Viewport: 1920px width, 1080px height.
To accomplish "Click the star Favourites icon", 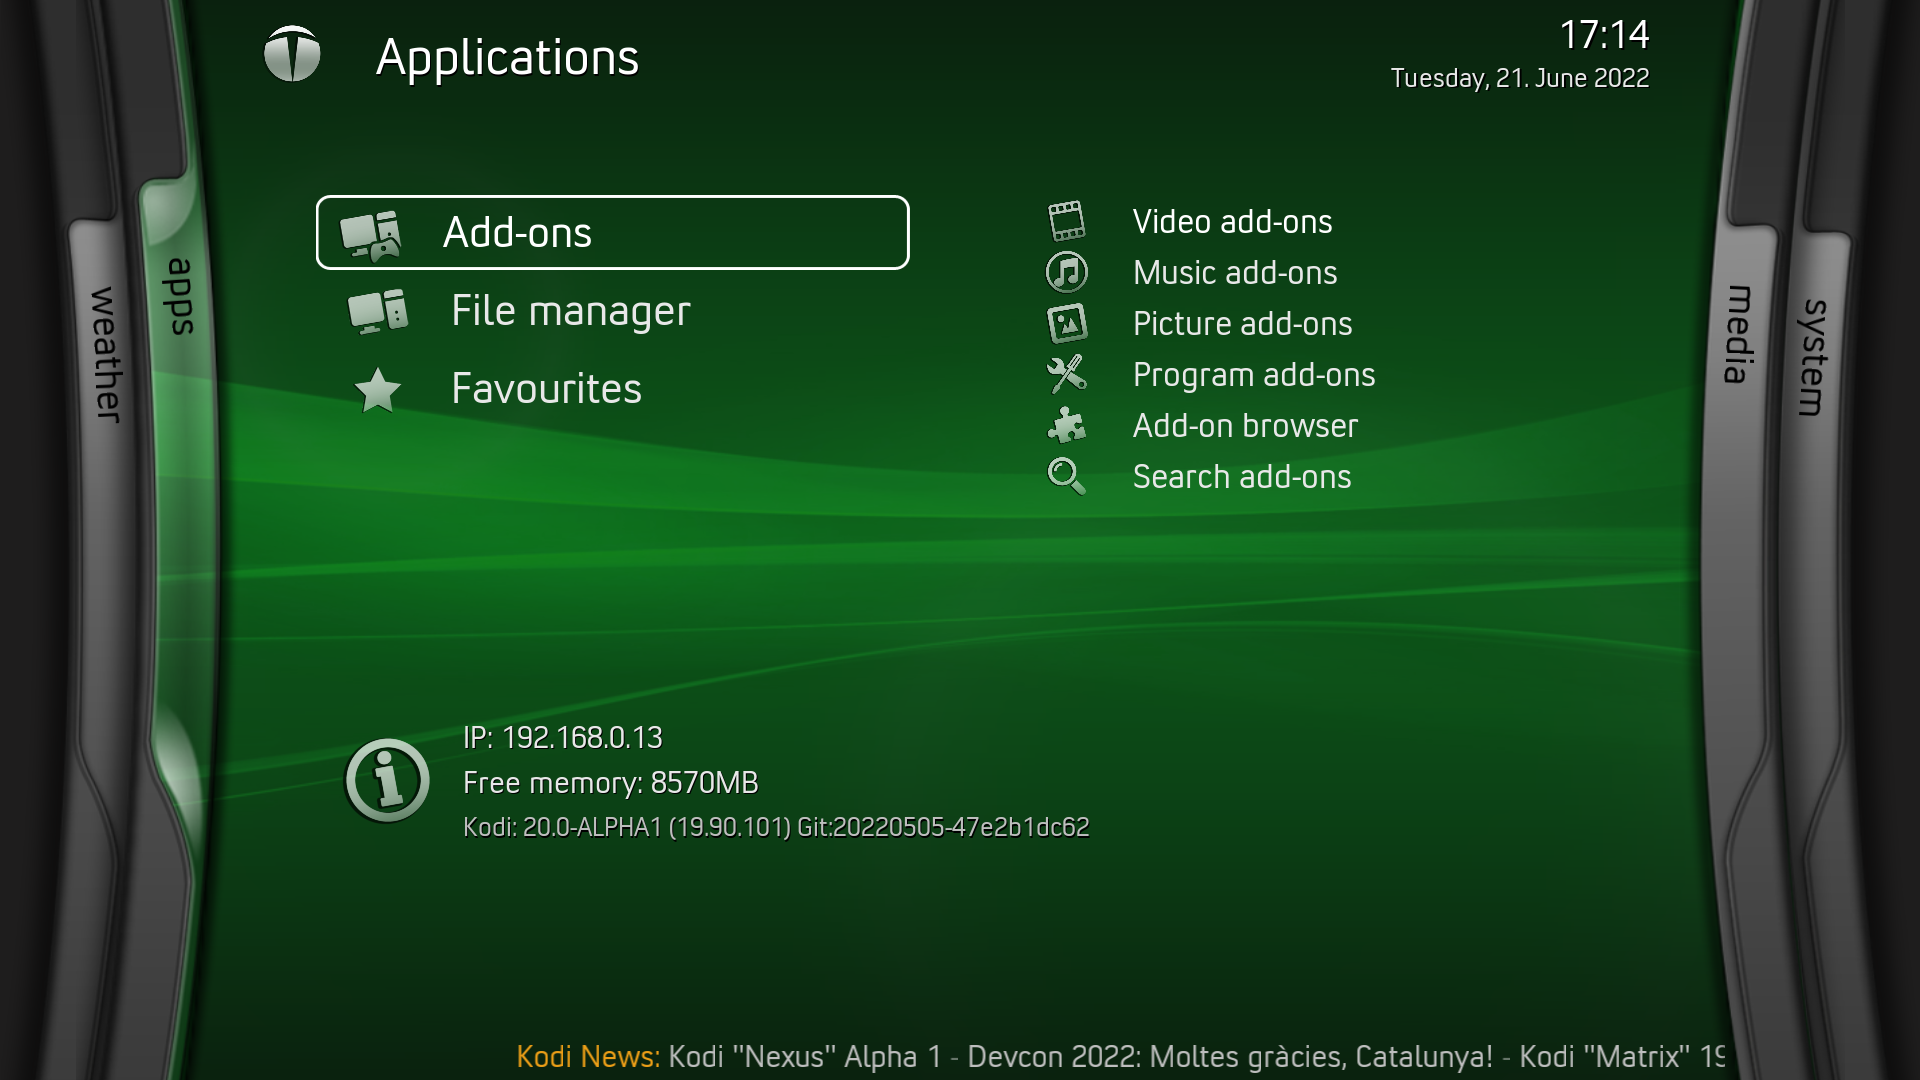I will pos(378,390).
